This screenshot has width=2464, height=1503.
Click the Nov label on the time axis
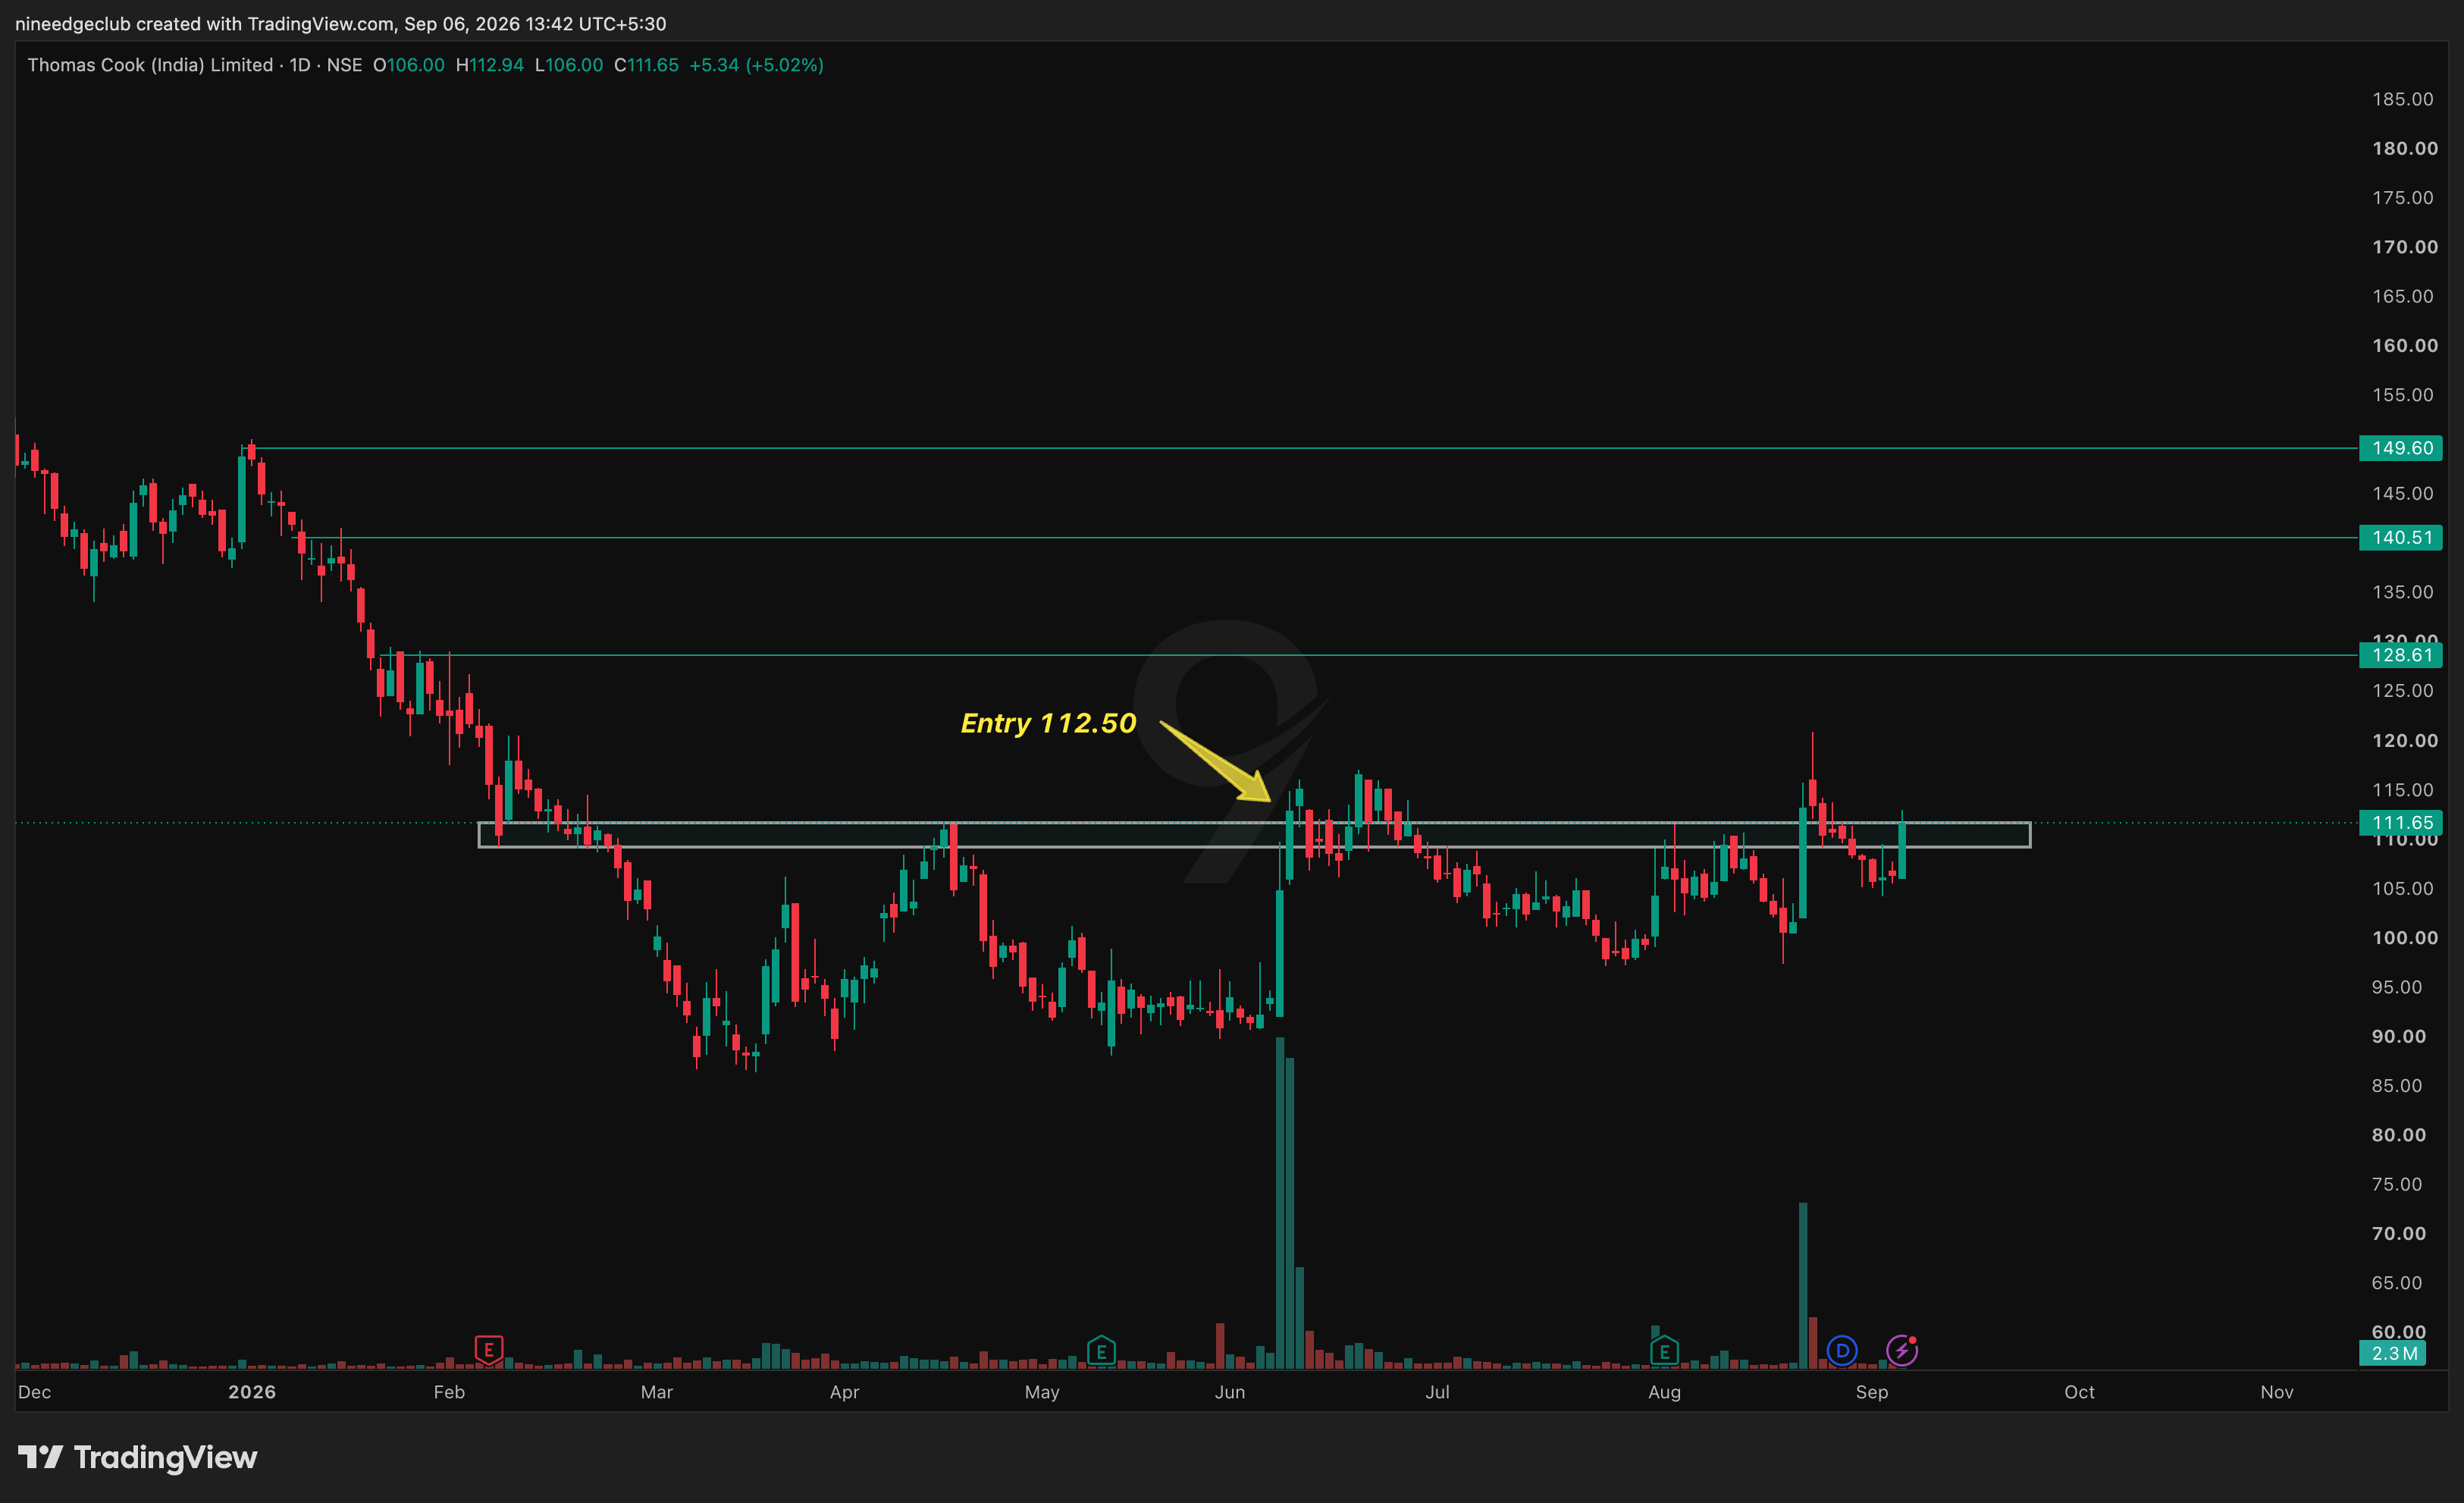tap(2277, 1392)
